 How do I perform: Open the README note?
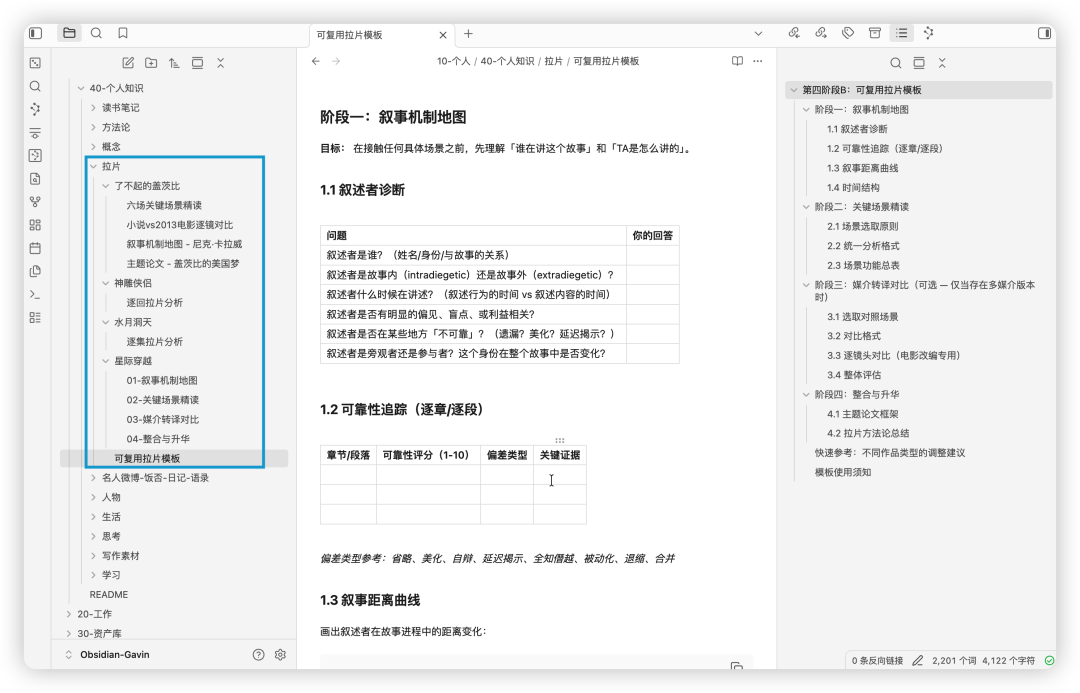click(x=109, y=594)
